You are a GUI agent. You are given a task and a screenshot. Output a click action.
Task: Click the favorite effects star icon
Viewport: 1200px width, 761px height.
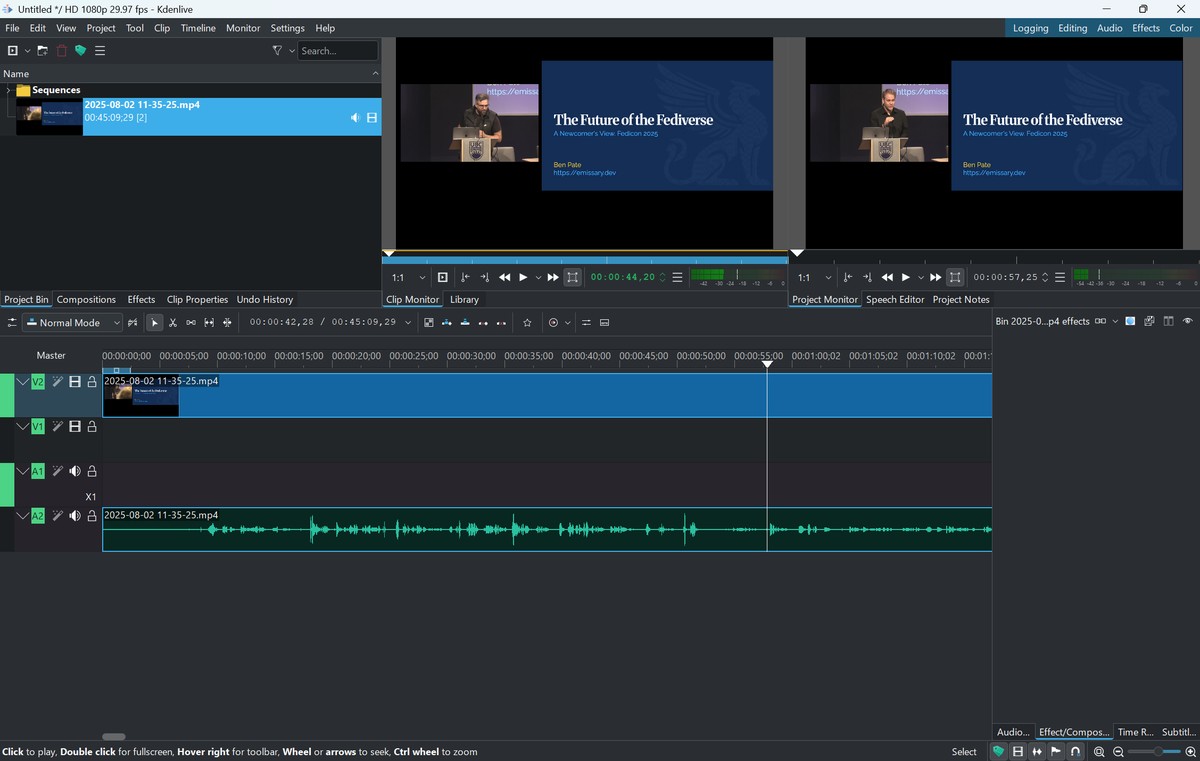pyautogui.click(x=527, y=323)
